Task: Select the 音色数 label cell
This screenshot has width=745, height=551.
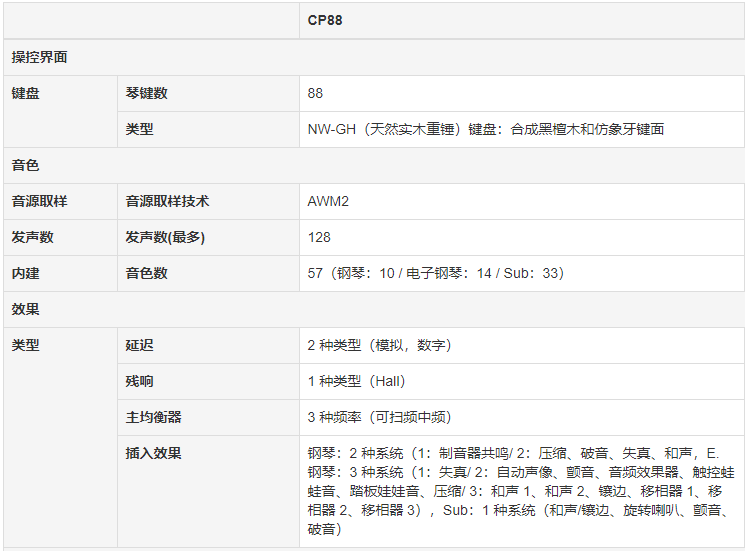Action: (x=146, y=273)
